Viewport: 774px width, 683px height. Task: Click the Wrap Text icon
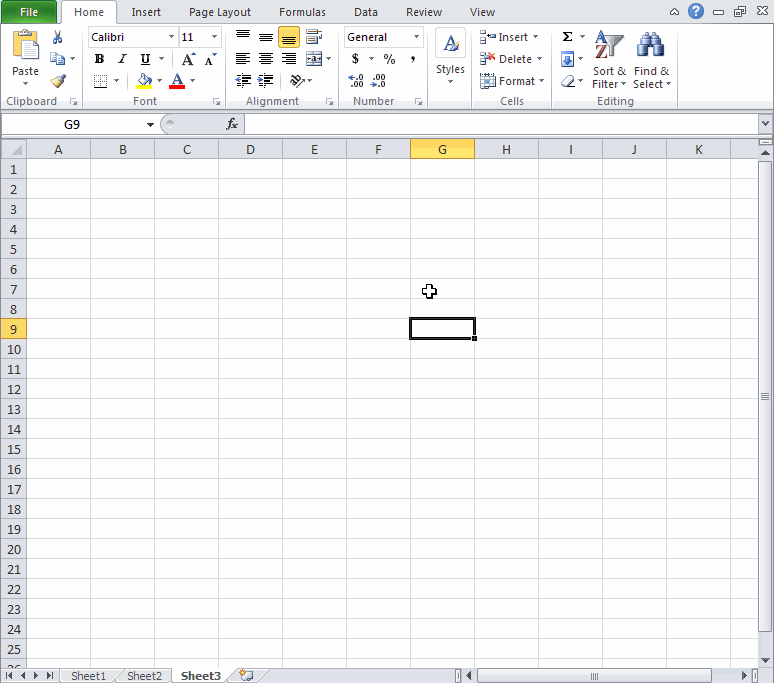(x=314, y=37)
